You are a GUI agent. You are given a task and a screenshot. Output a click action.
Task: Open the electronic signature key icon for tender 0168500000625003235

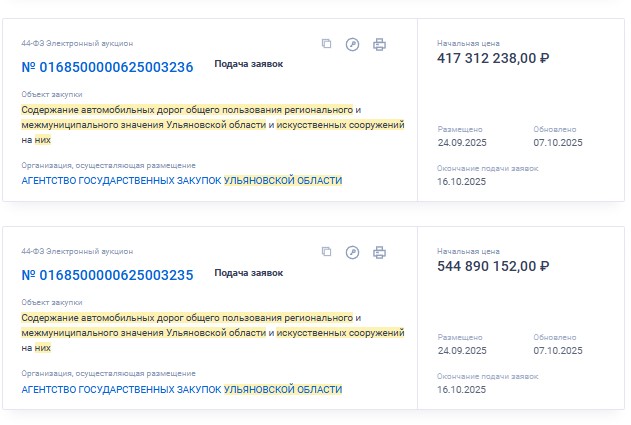(x=352, y=252)
